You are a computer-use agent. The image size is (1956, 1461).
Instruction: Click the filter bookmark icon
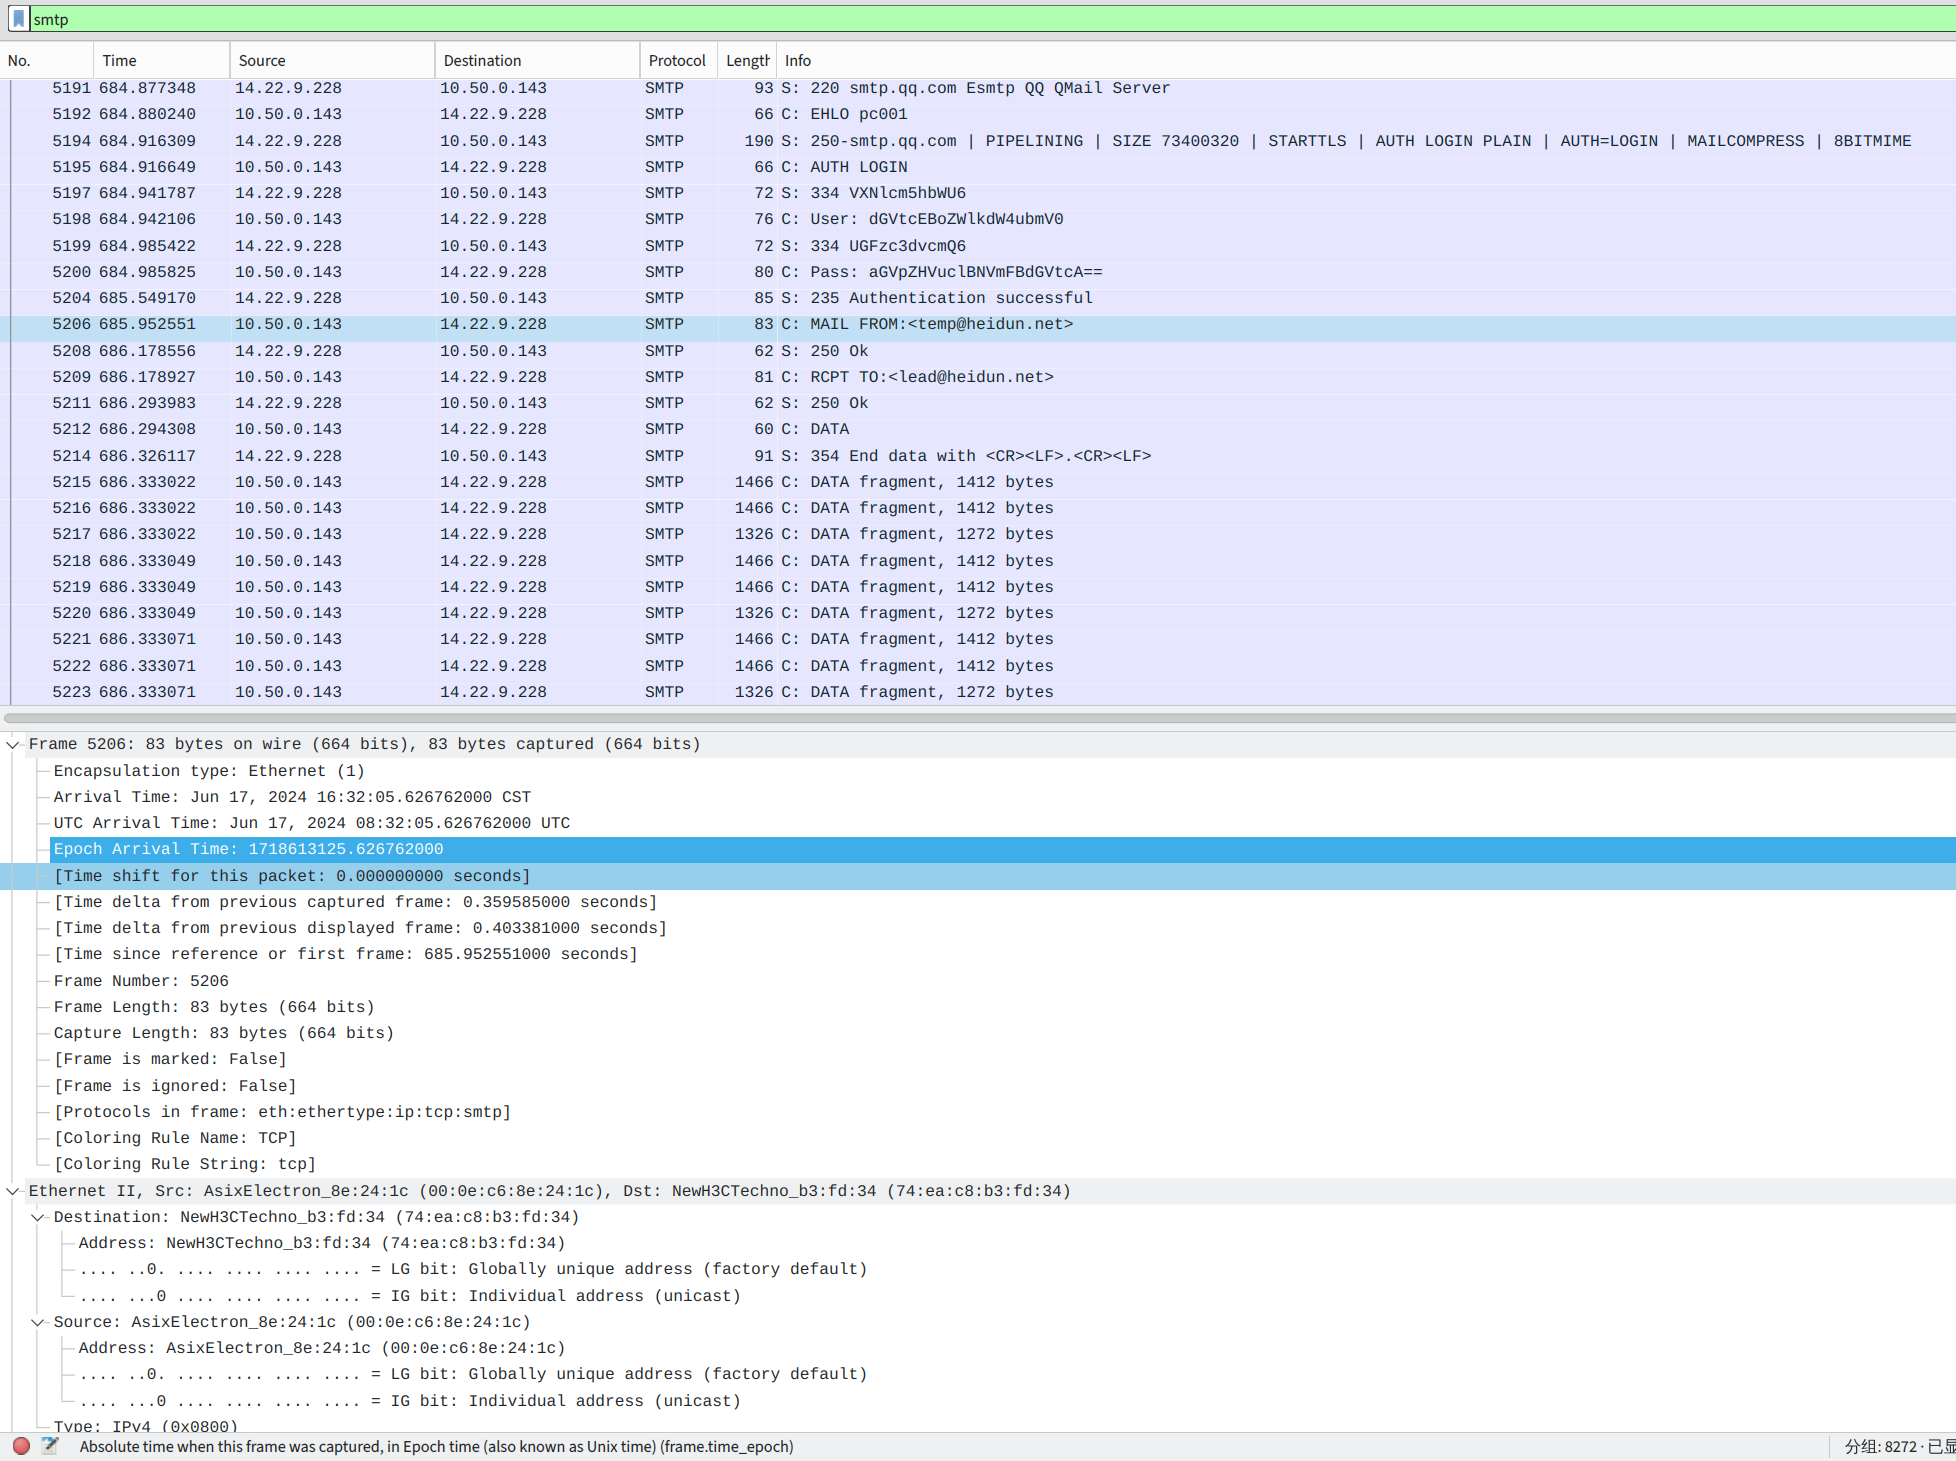(18, 19)
